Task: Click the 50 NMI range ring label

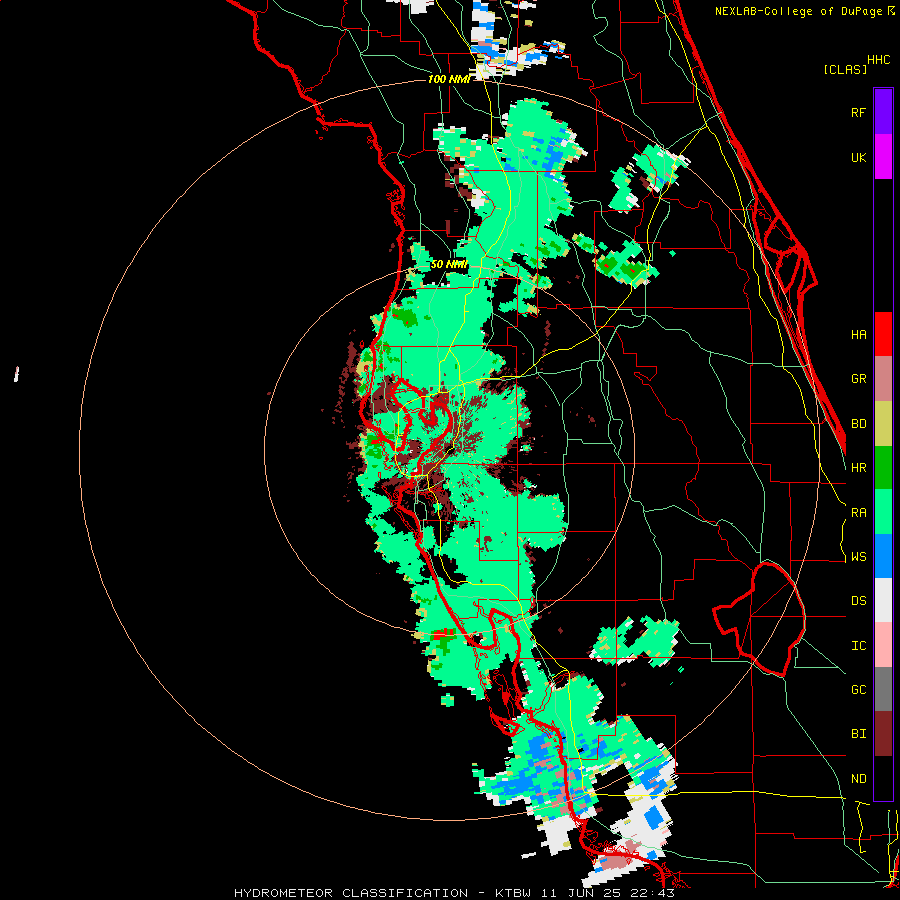Action: pos(449,265)
